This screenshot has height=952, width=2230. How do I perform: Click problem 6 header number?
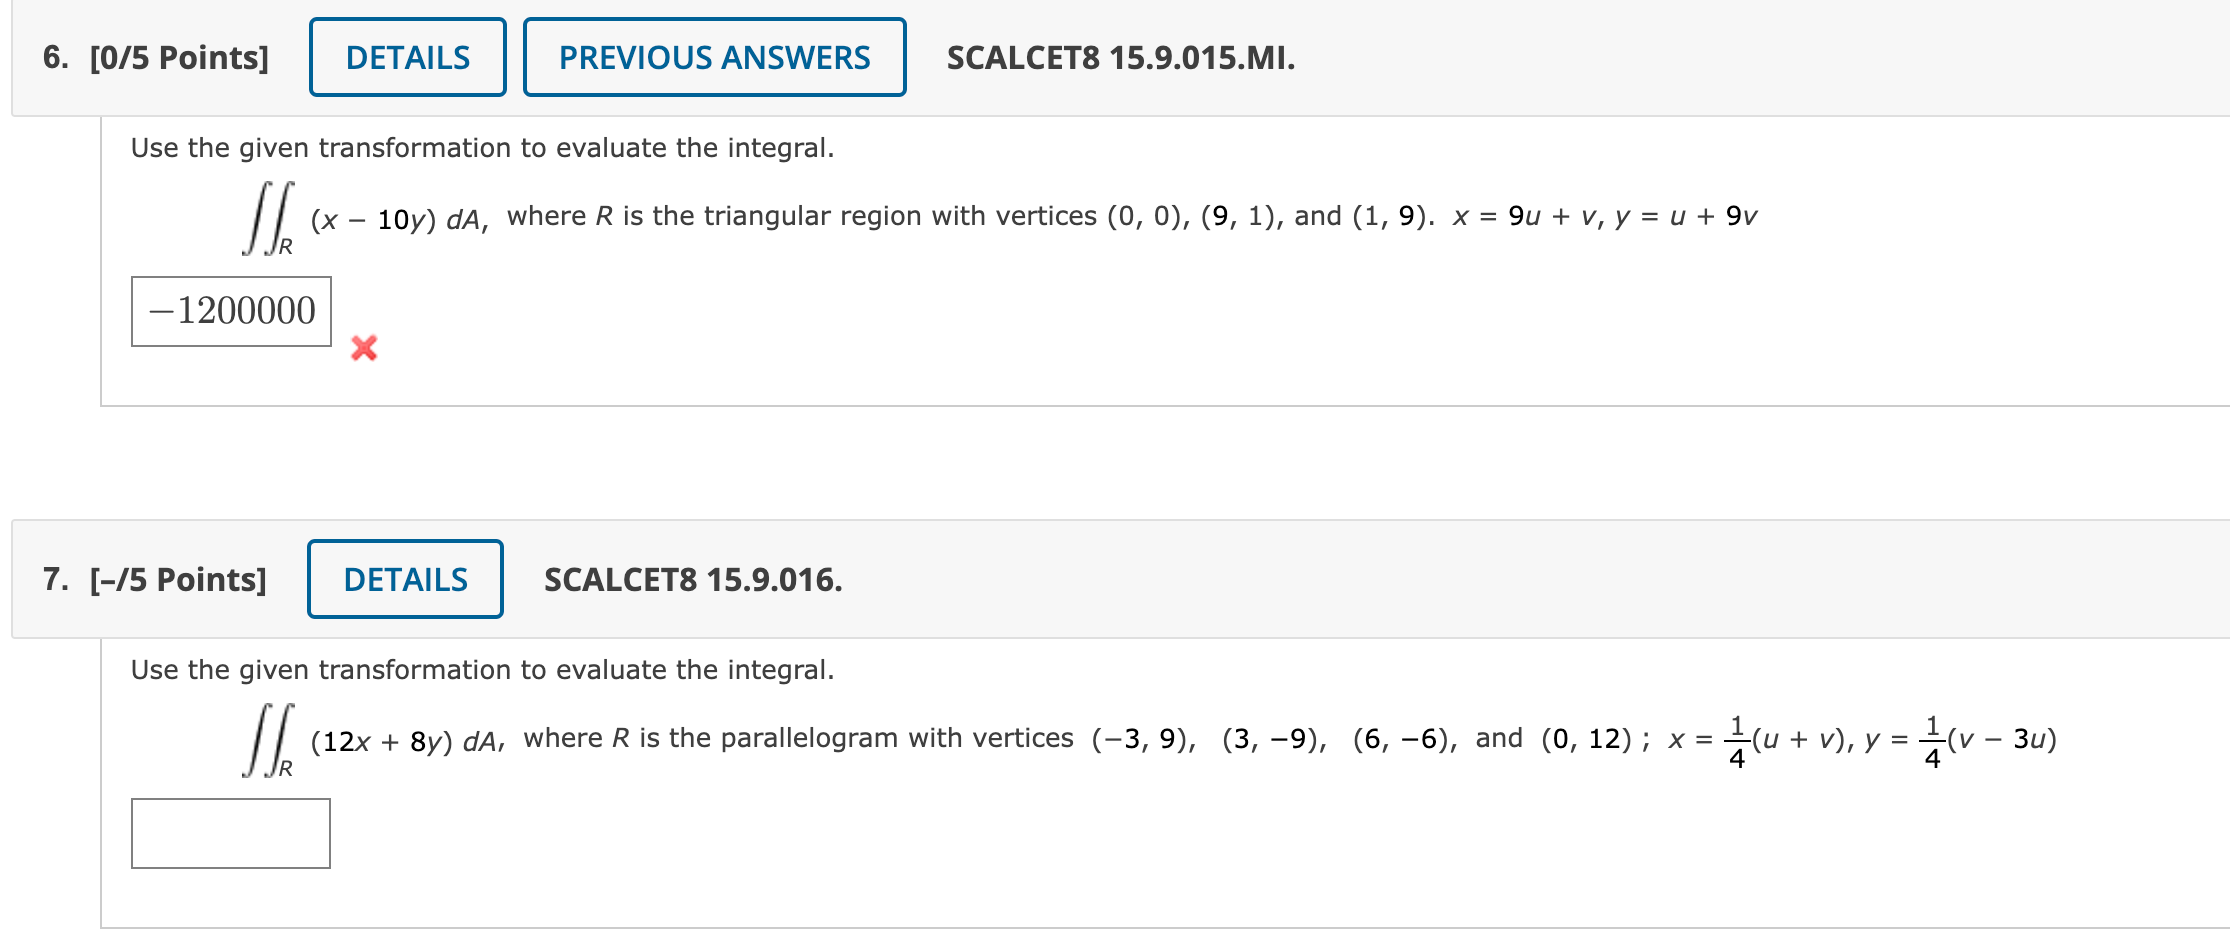53,58
